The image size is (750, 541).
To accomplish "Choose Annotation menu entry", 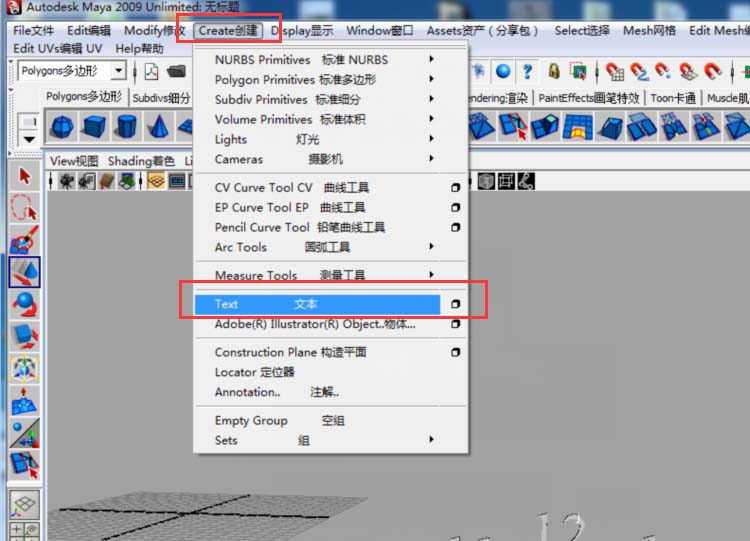I will click(277, 392).
